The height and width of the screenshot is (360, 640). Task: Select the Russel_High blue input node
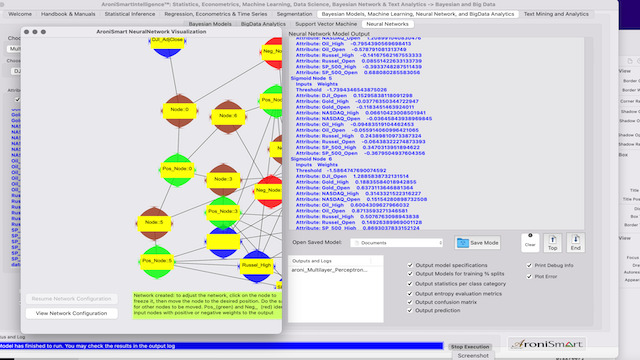pos(256,267)
